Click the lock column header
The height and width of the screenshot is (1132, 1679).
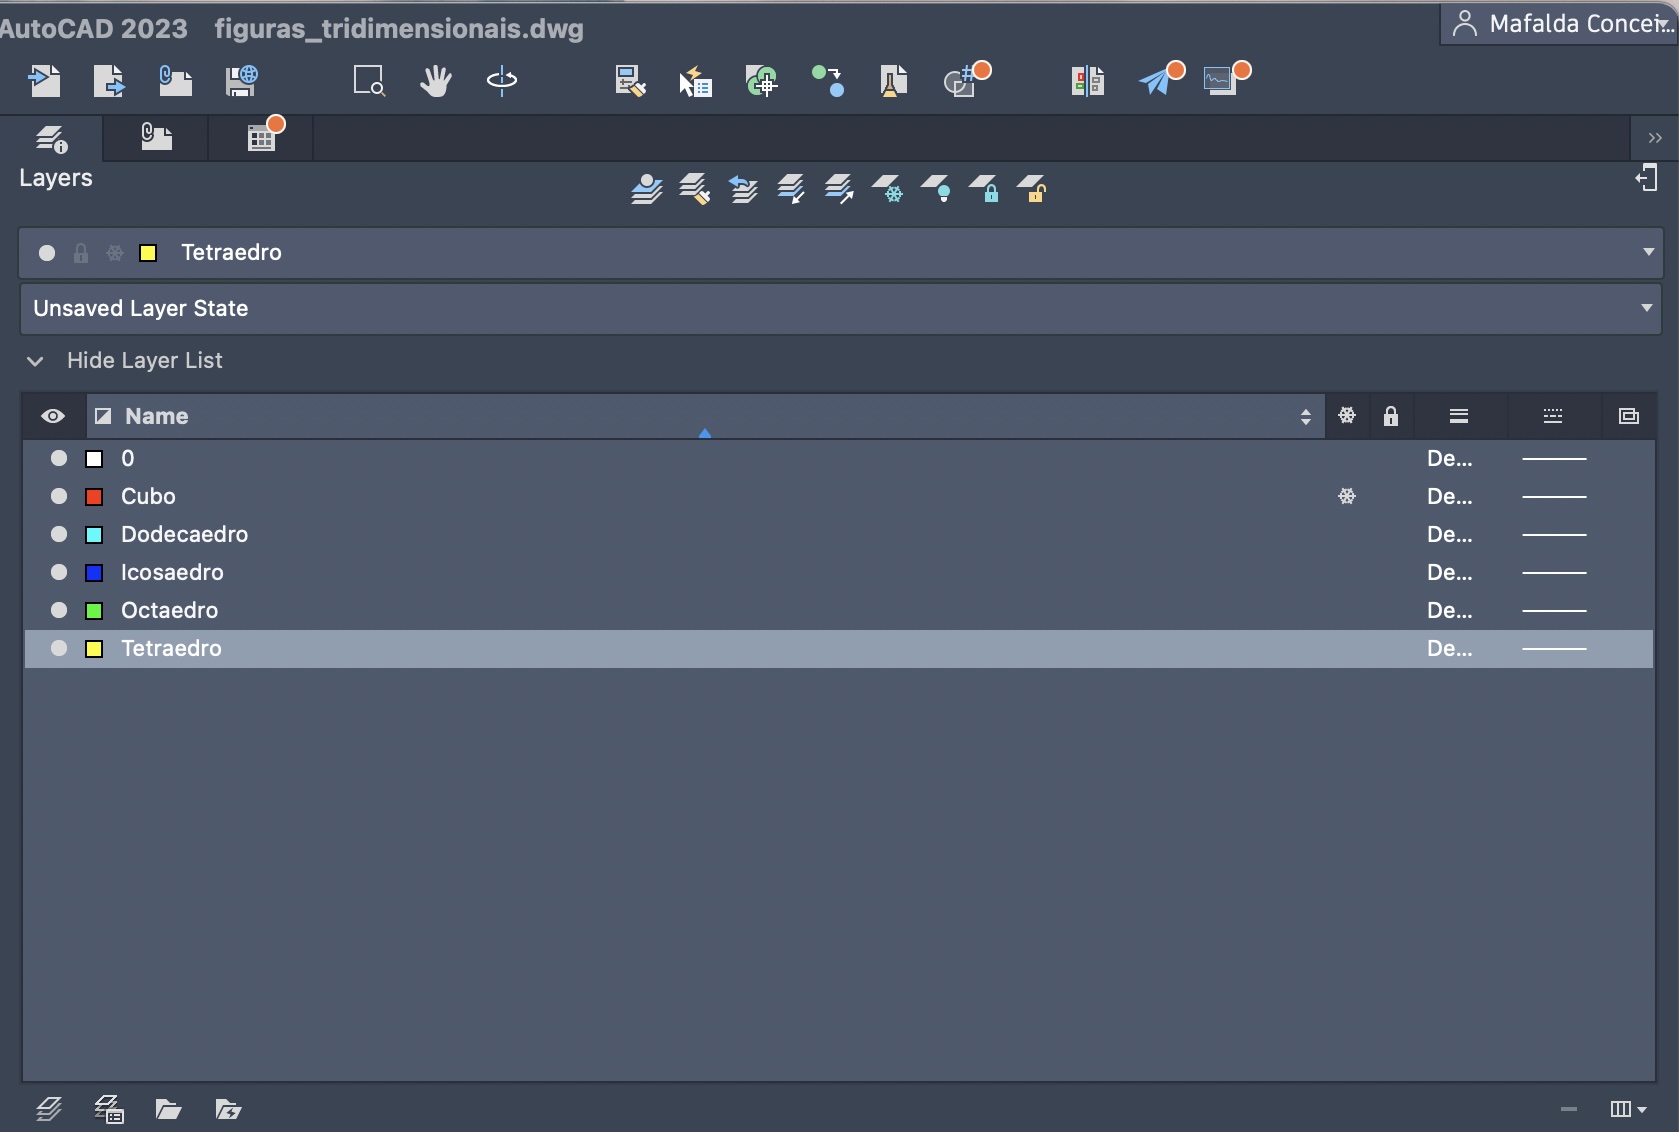tap(1390, 416)
